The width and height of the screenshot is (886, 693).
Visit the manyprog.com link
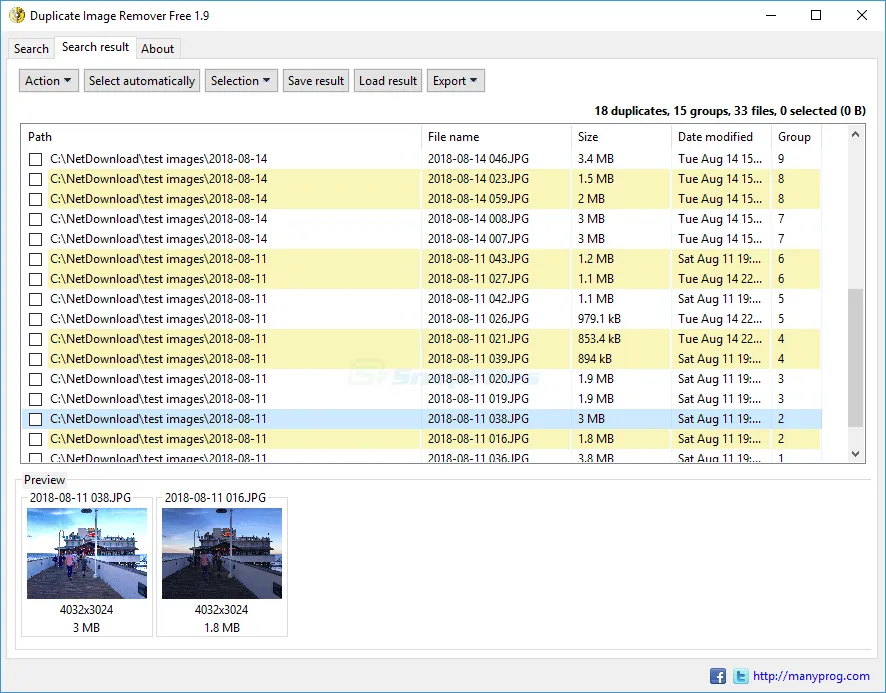(x=811, y=676)
